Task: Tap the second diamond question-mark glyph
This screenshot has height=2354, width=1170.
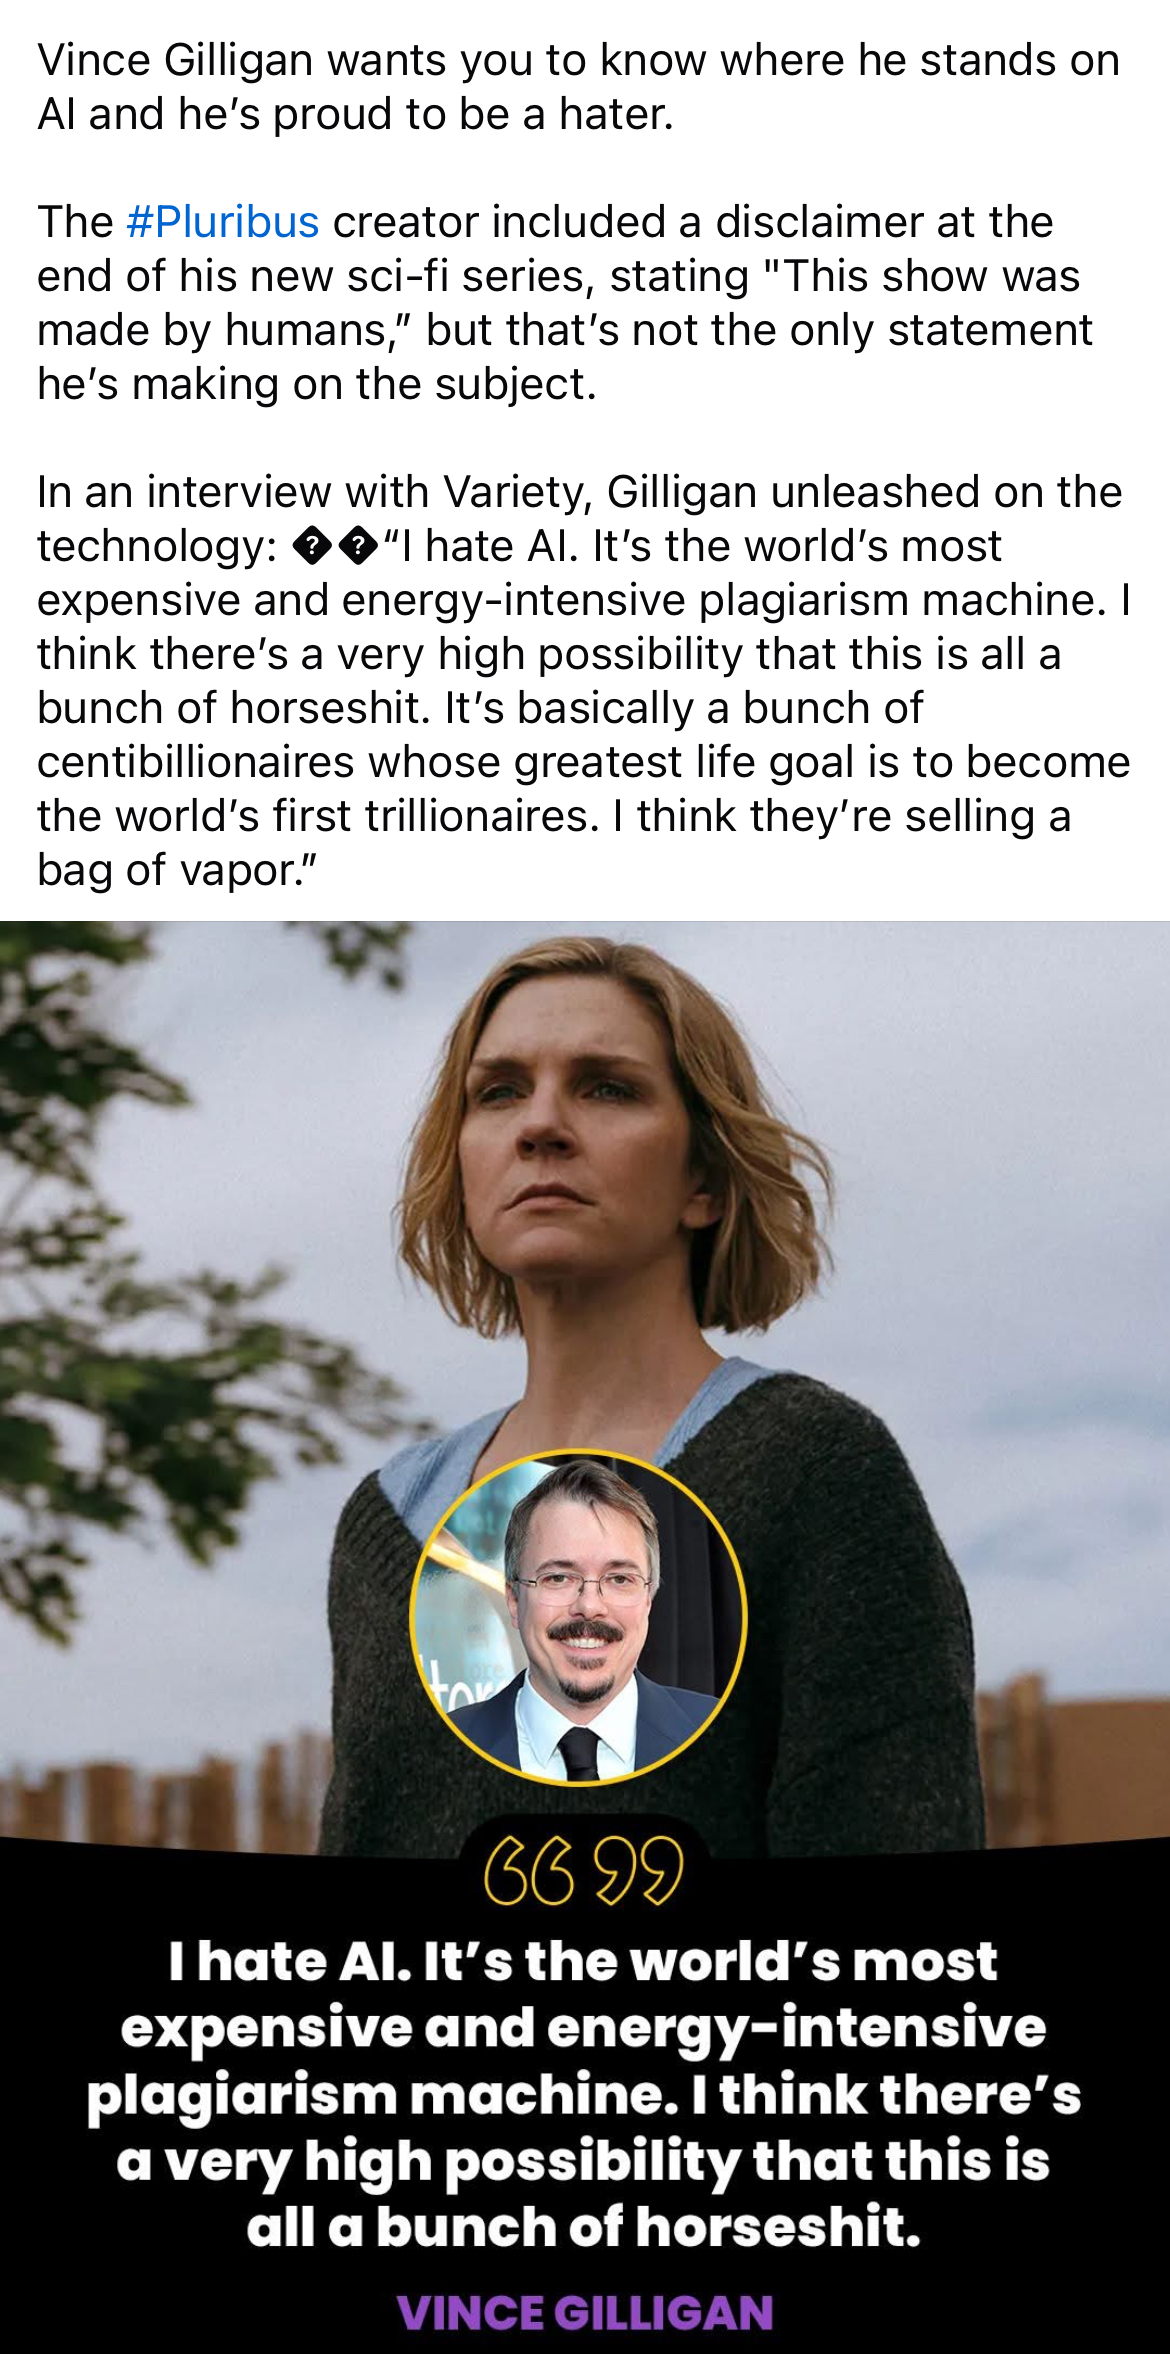Action: pos(358,547)
